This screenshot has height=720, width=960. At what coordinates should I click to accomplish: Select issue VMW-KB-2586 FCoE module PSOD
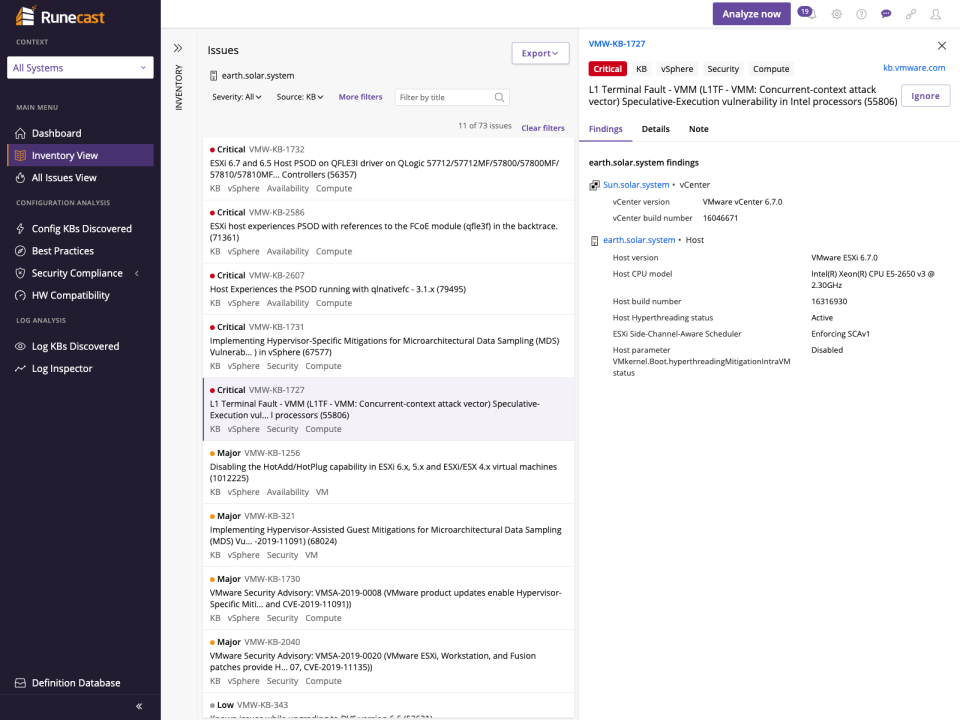[388, 232]
